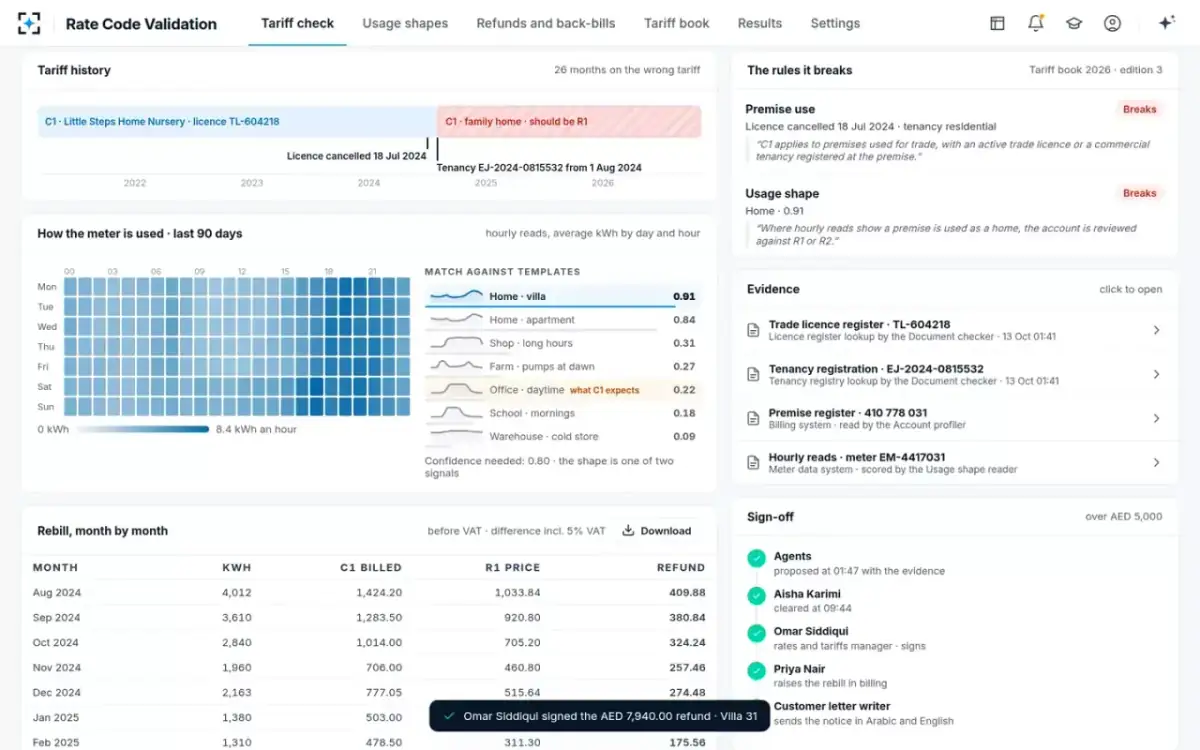Click the Tenancy EJ-2024-0815532 from 1 Aug 2024 marker

(x=539, y=168)
